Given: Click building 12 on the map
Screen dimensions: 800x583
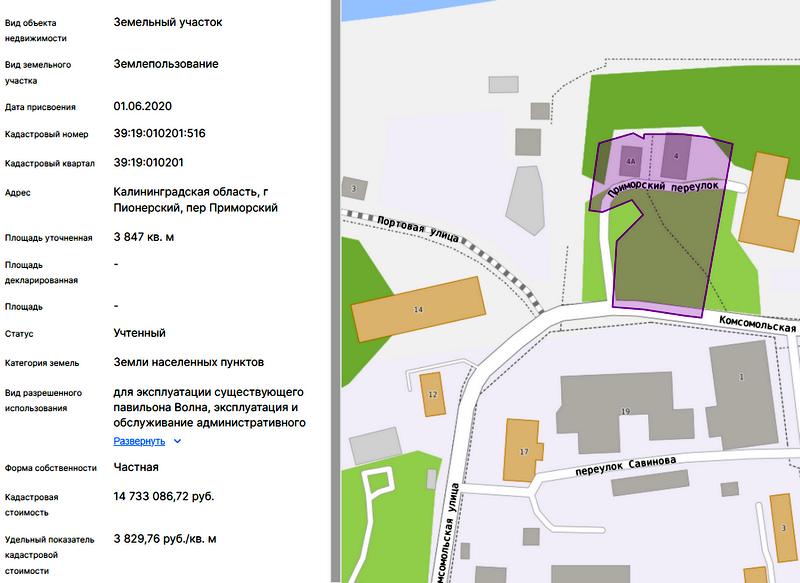Looking at the screenshot, I should (432, 394).
